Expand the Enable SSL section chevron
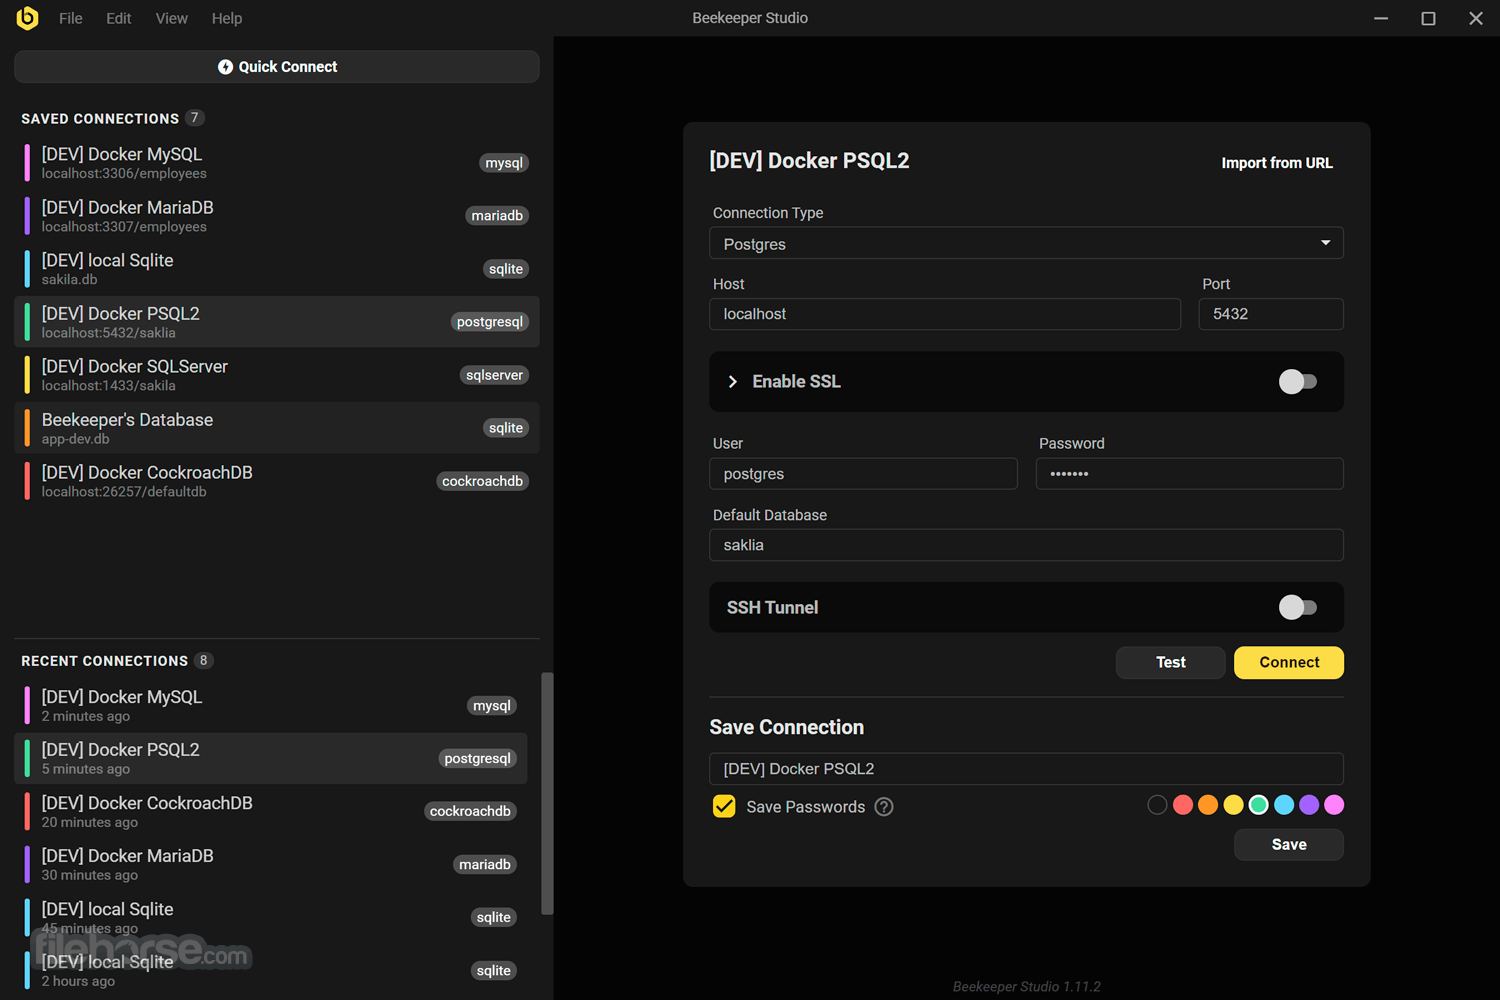This screenshot has width=1500, height=1000. pos(733,382)
